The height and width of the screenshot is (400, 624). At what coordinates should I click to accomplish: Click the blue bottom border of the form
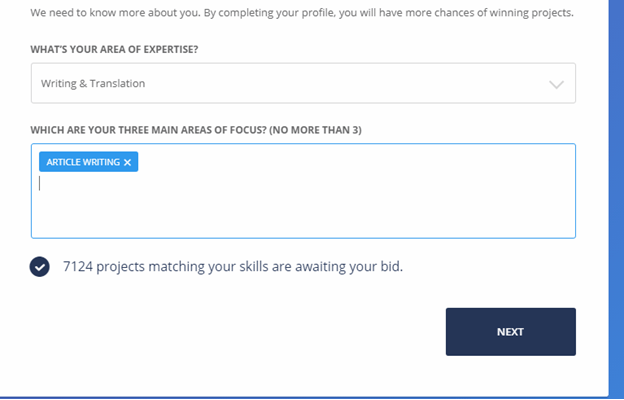click(x=304, y=398)
